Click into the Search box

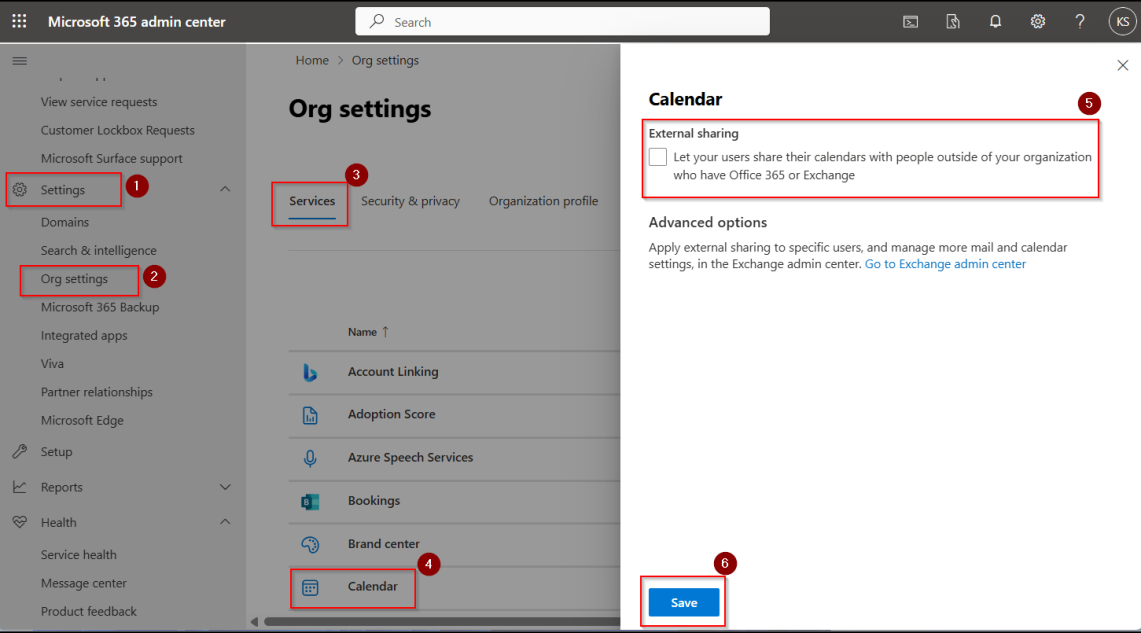pos(562,22)
